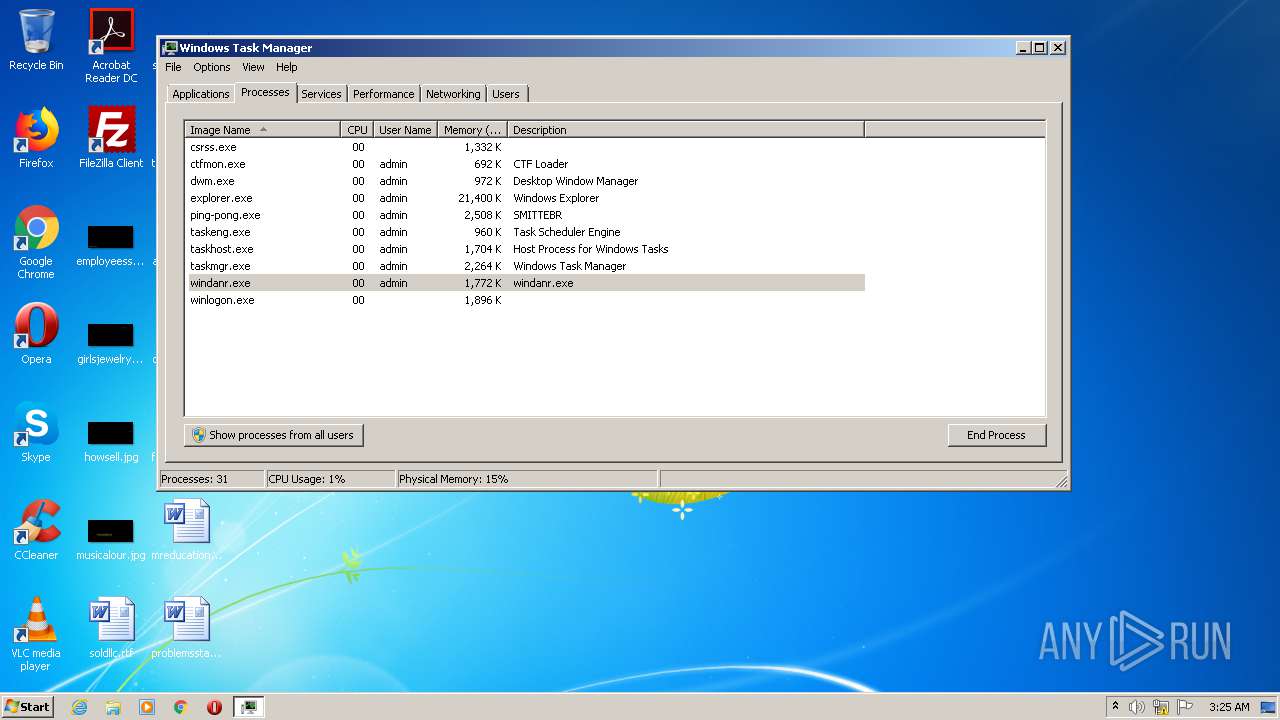The width and height of the screenshot is (1280, 720).
Task: Launch VLC media player desktop icon
Action: pyautogui.click(x=36, y=634)
